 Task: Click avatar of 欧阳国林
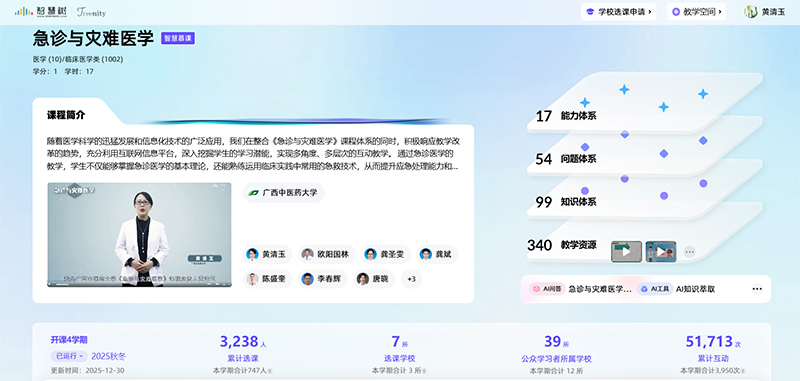pyautogui.click(x=307, y=254)
